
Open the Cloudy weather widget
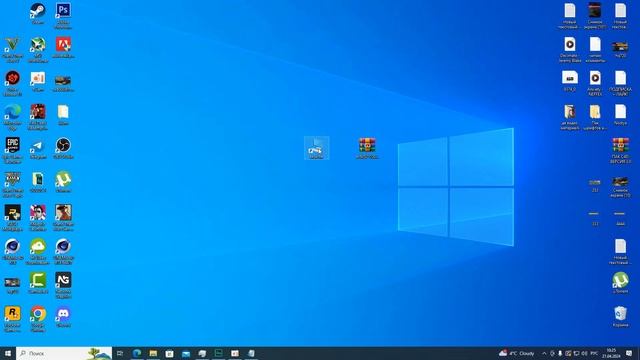coord(517,353)
